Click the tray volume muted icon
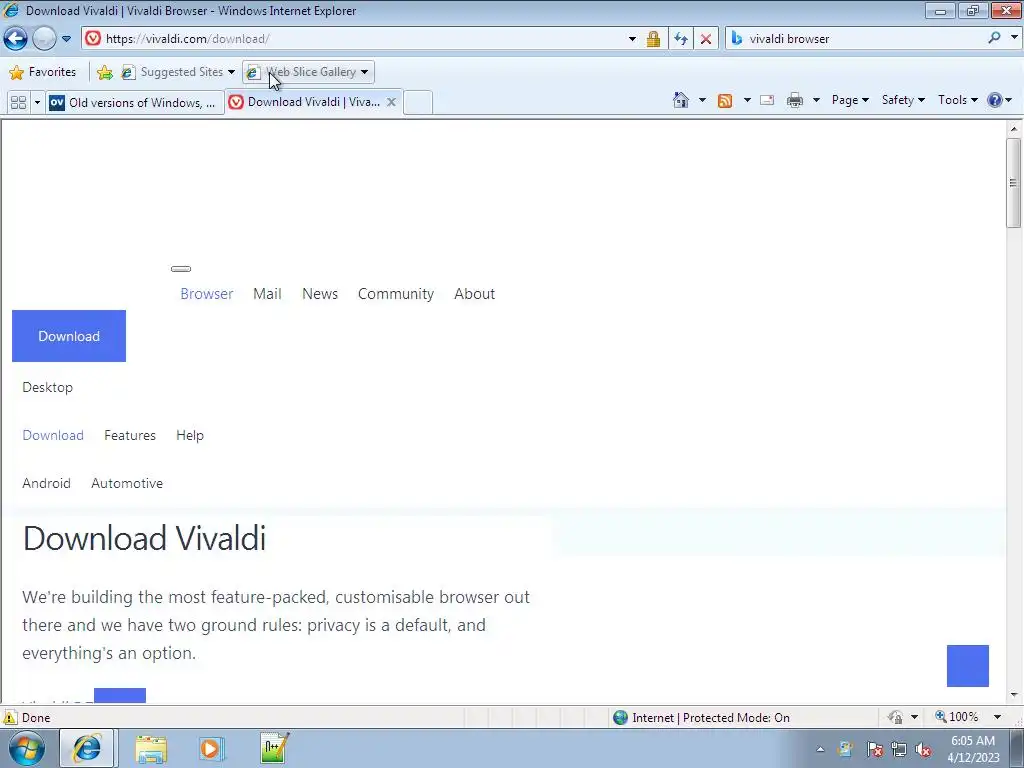Viewport: 1024px width, 768px height. 923,750
